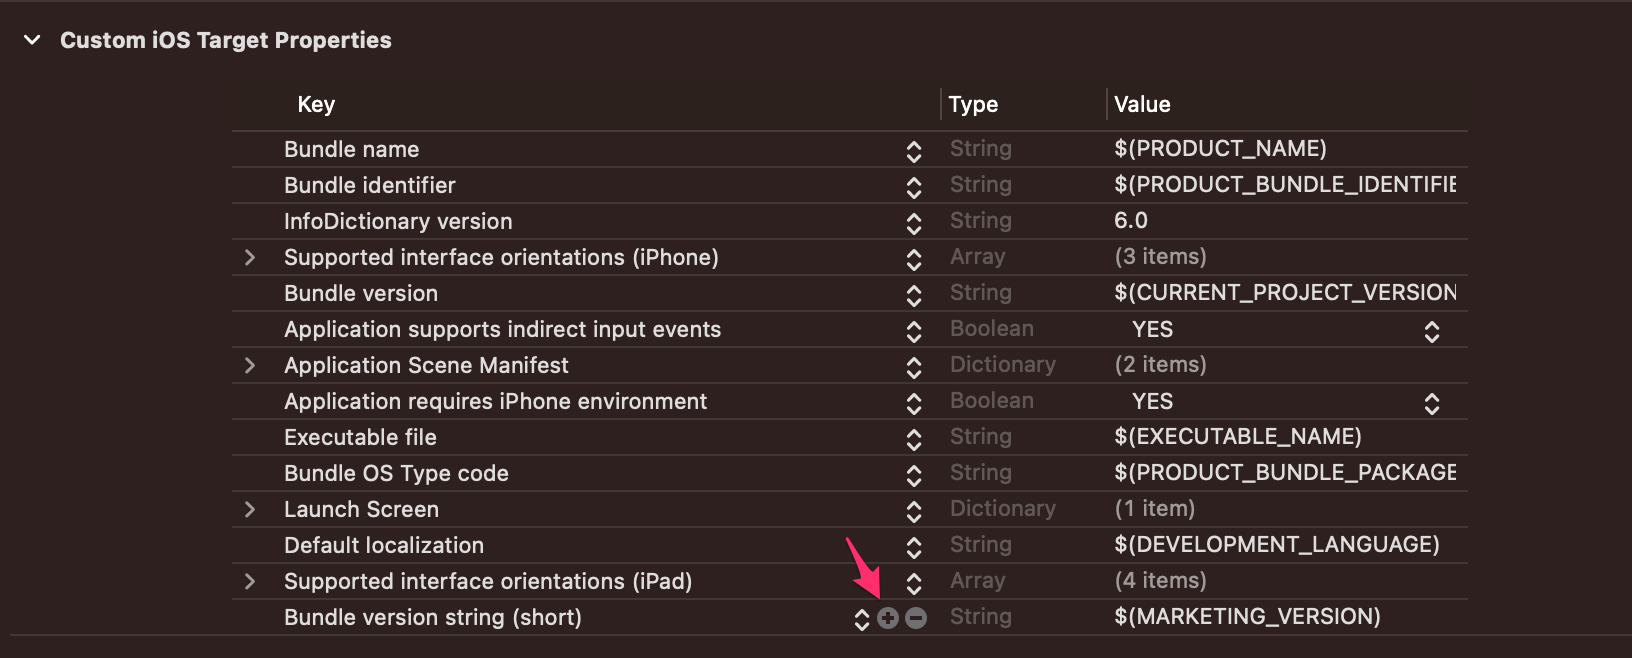Expand the Launch Screen dictionary row

250,510
